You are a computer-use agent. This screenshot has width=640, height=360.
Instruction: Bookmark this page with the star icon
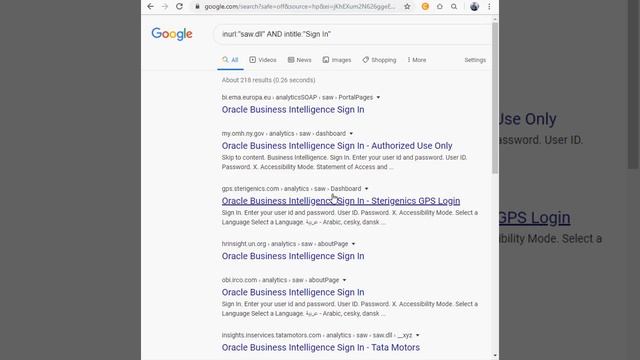point(407,7)
